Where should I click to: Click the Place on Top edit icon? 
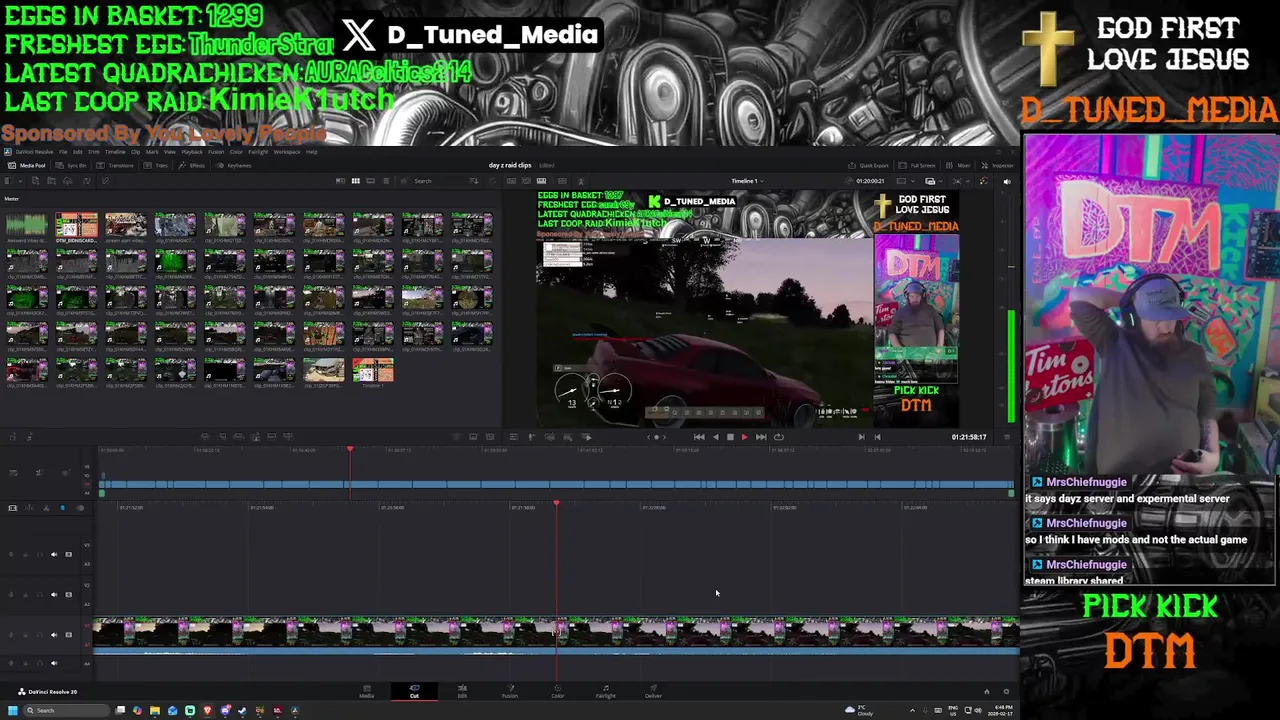272,436
